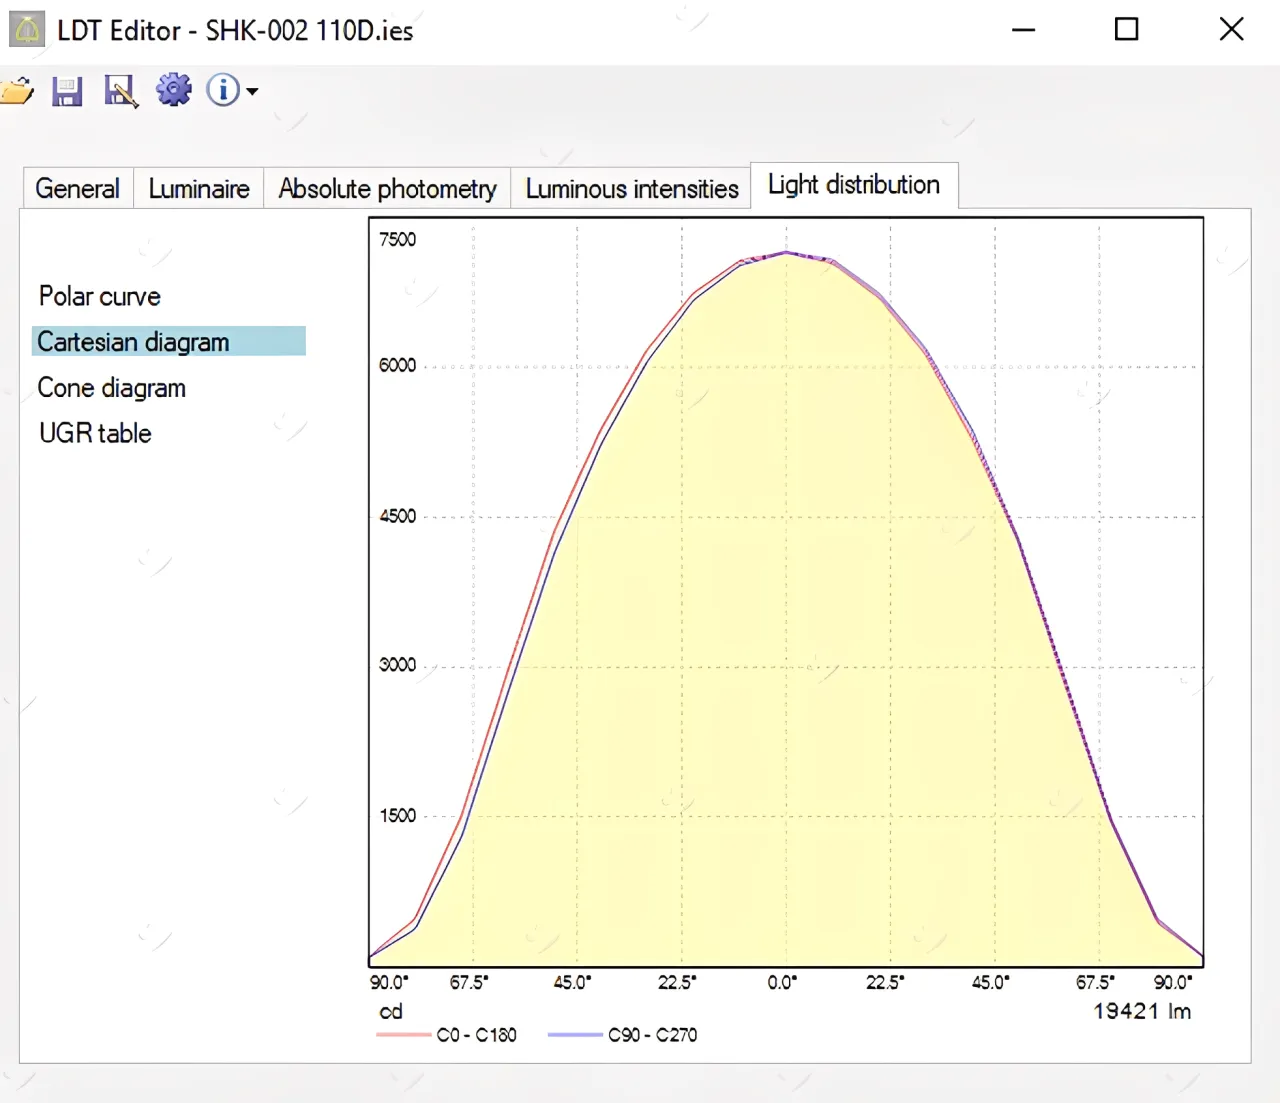The image size is (1280, 1103).
Task: Click the LDT Editor app icon in title bar
Action: (x=27, y=30)
